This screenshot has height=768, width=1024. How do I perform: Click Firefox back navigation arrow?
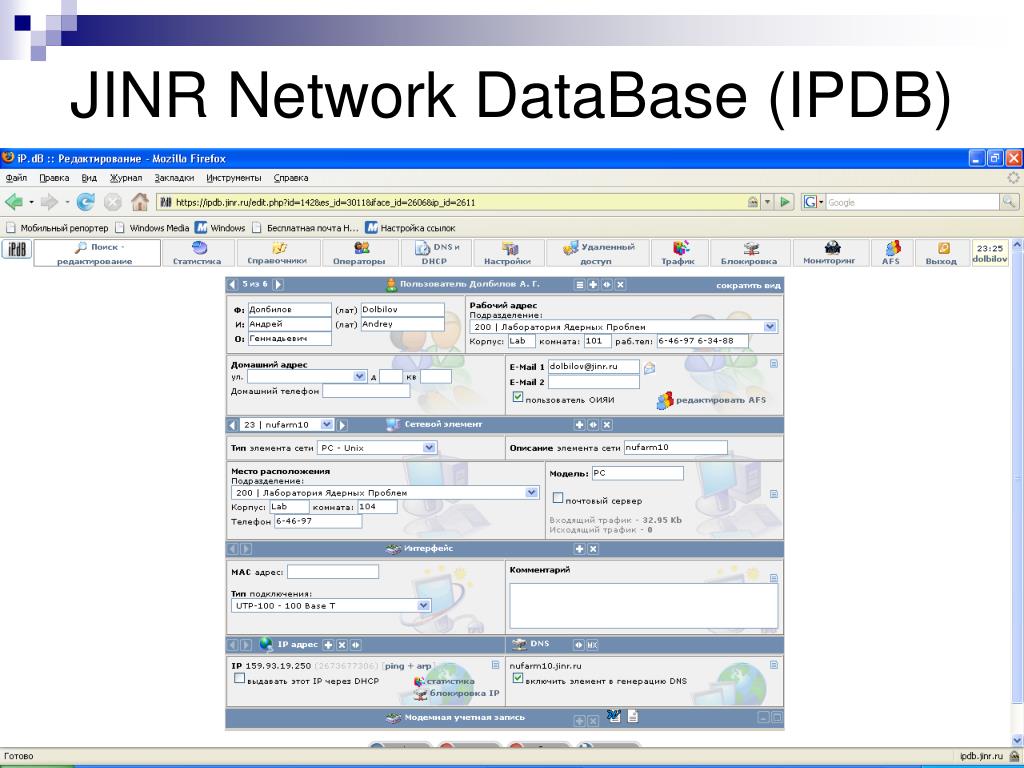[14, 202]
